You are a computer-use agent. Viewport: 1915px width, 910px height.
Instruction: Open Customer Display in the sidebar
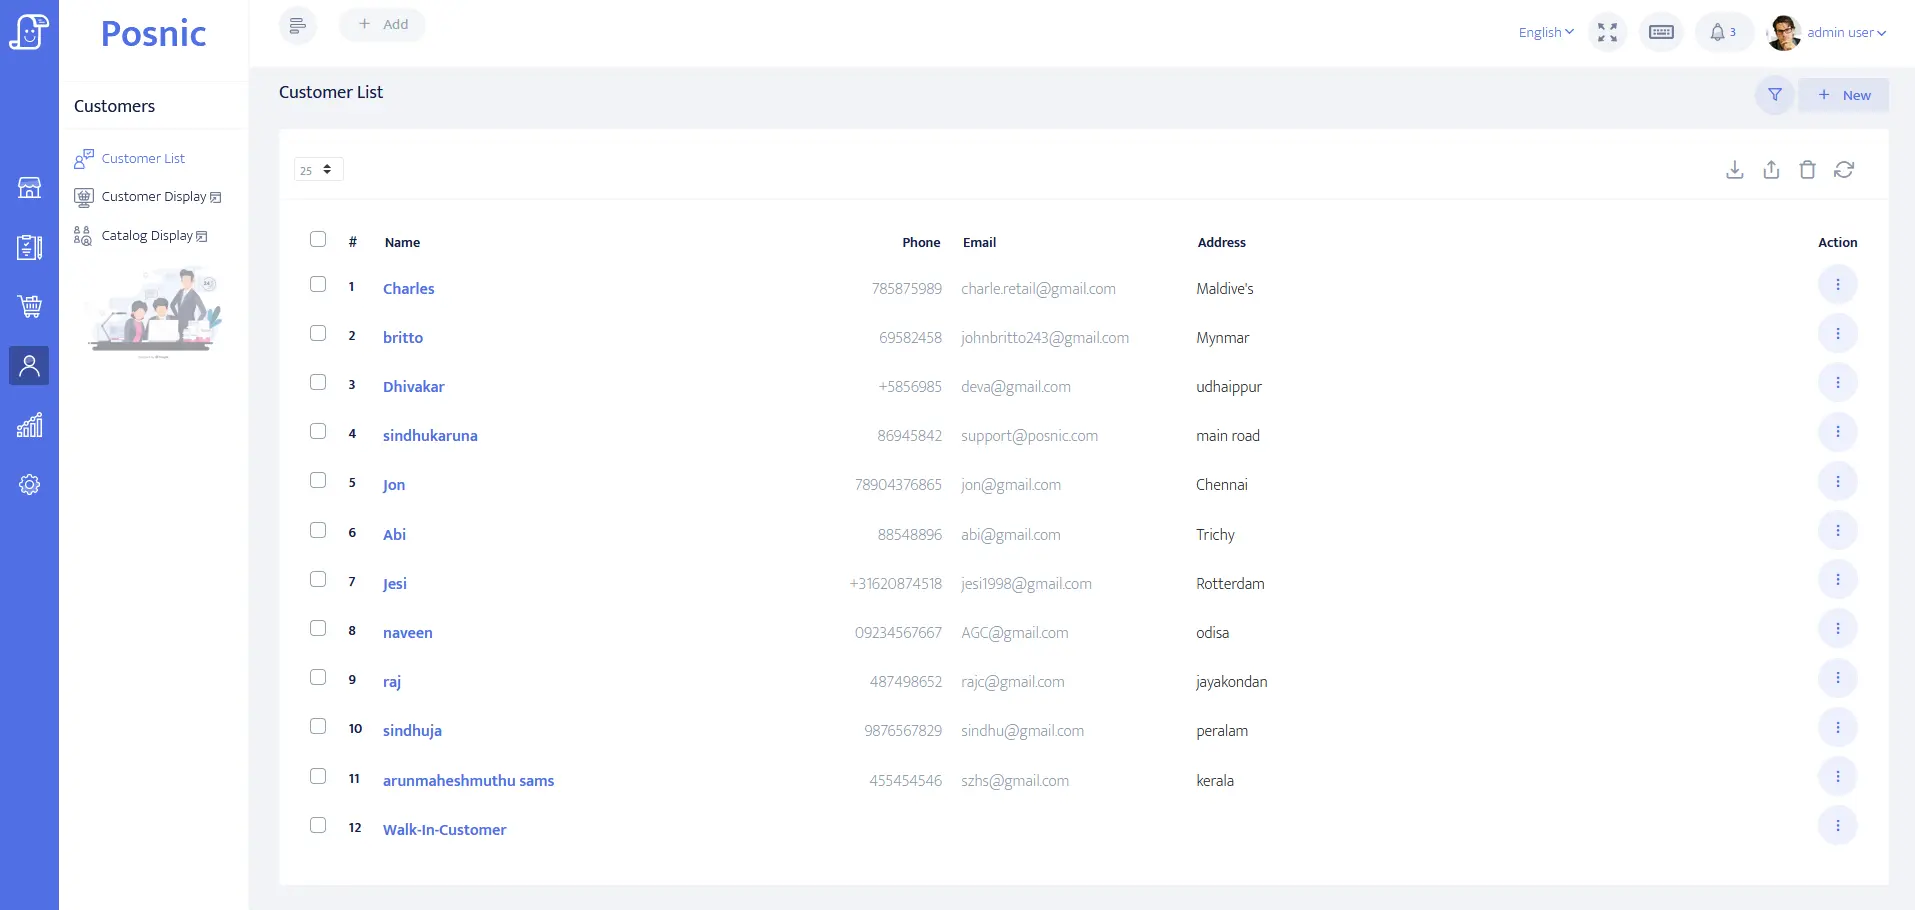point(154,197)
